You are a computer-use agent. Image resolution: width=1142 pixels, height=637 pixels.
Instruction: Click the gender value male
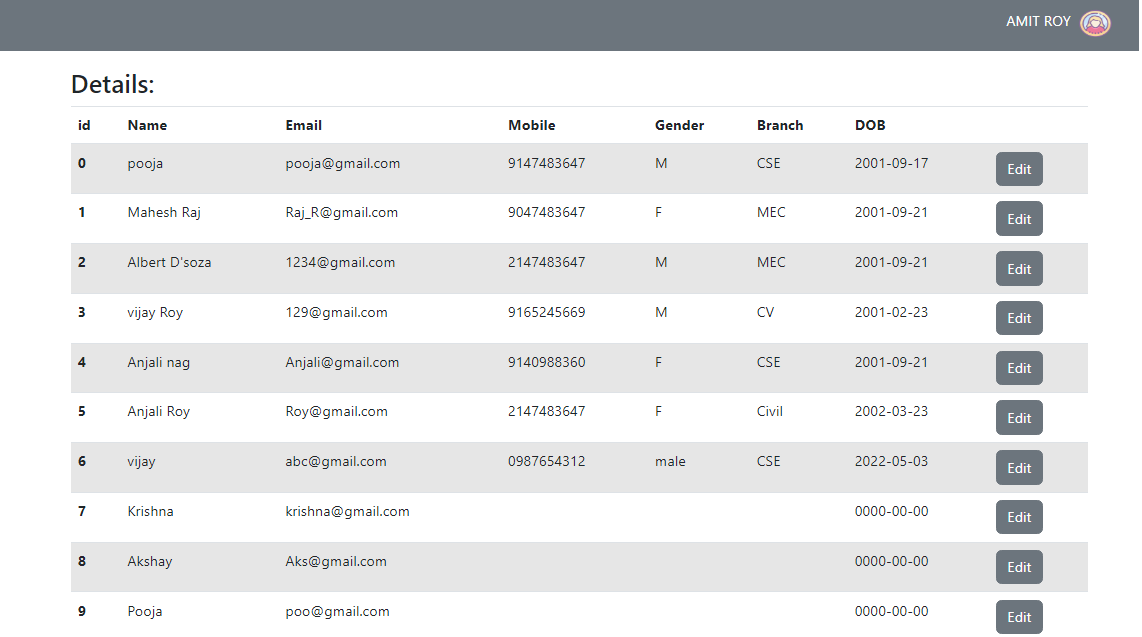[x=670, y=462]
